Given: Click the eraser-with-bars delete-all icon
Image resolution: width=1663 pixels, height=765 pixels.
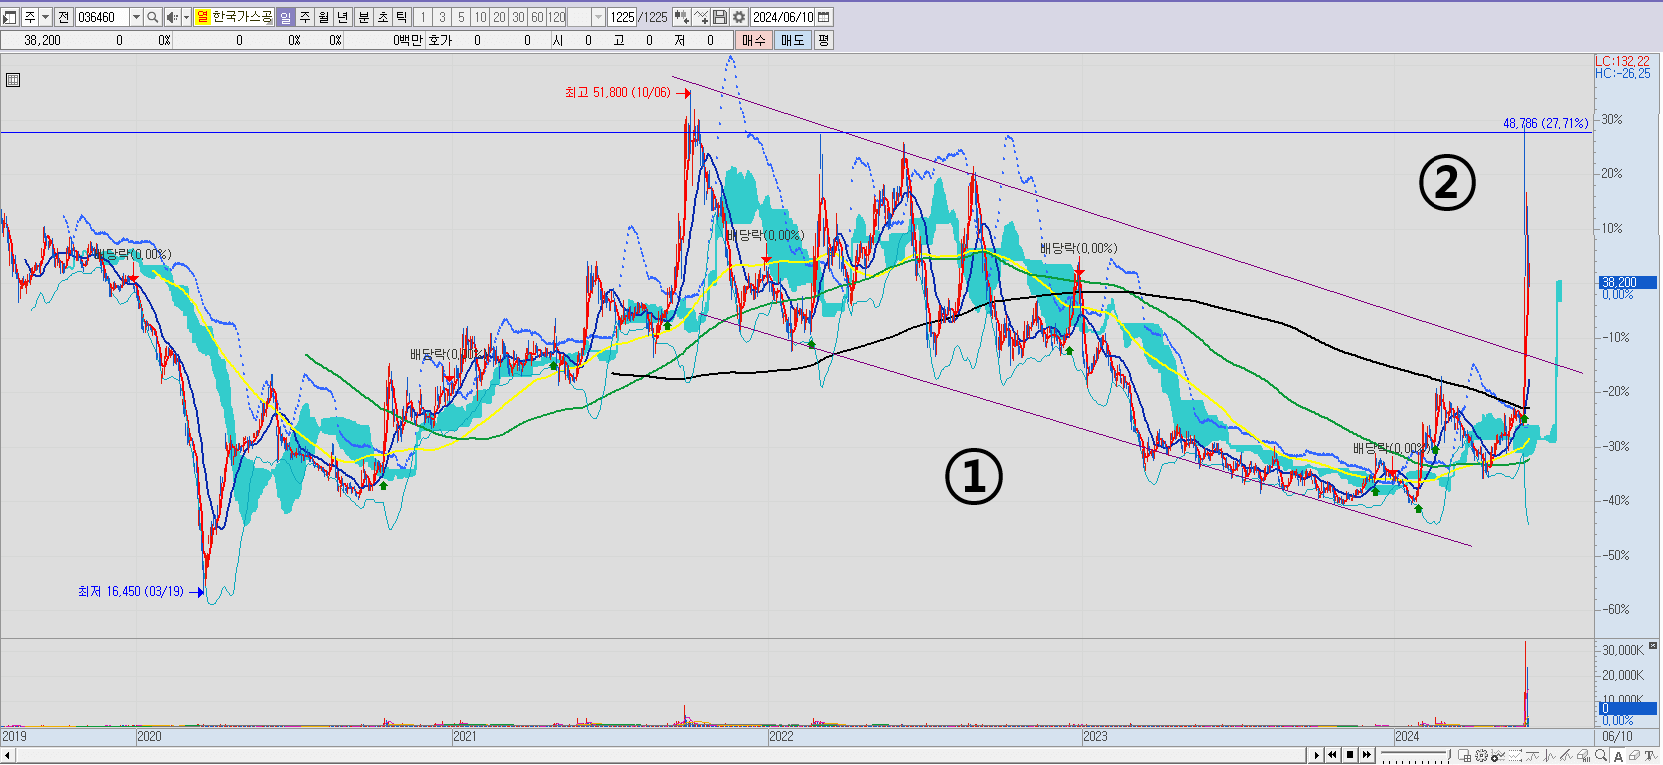Looking at the screenshot, I should pyautogui.click(x=1584, y=756).
